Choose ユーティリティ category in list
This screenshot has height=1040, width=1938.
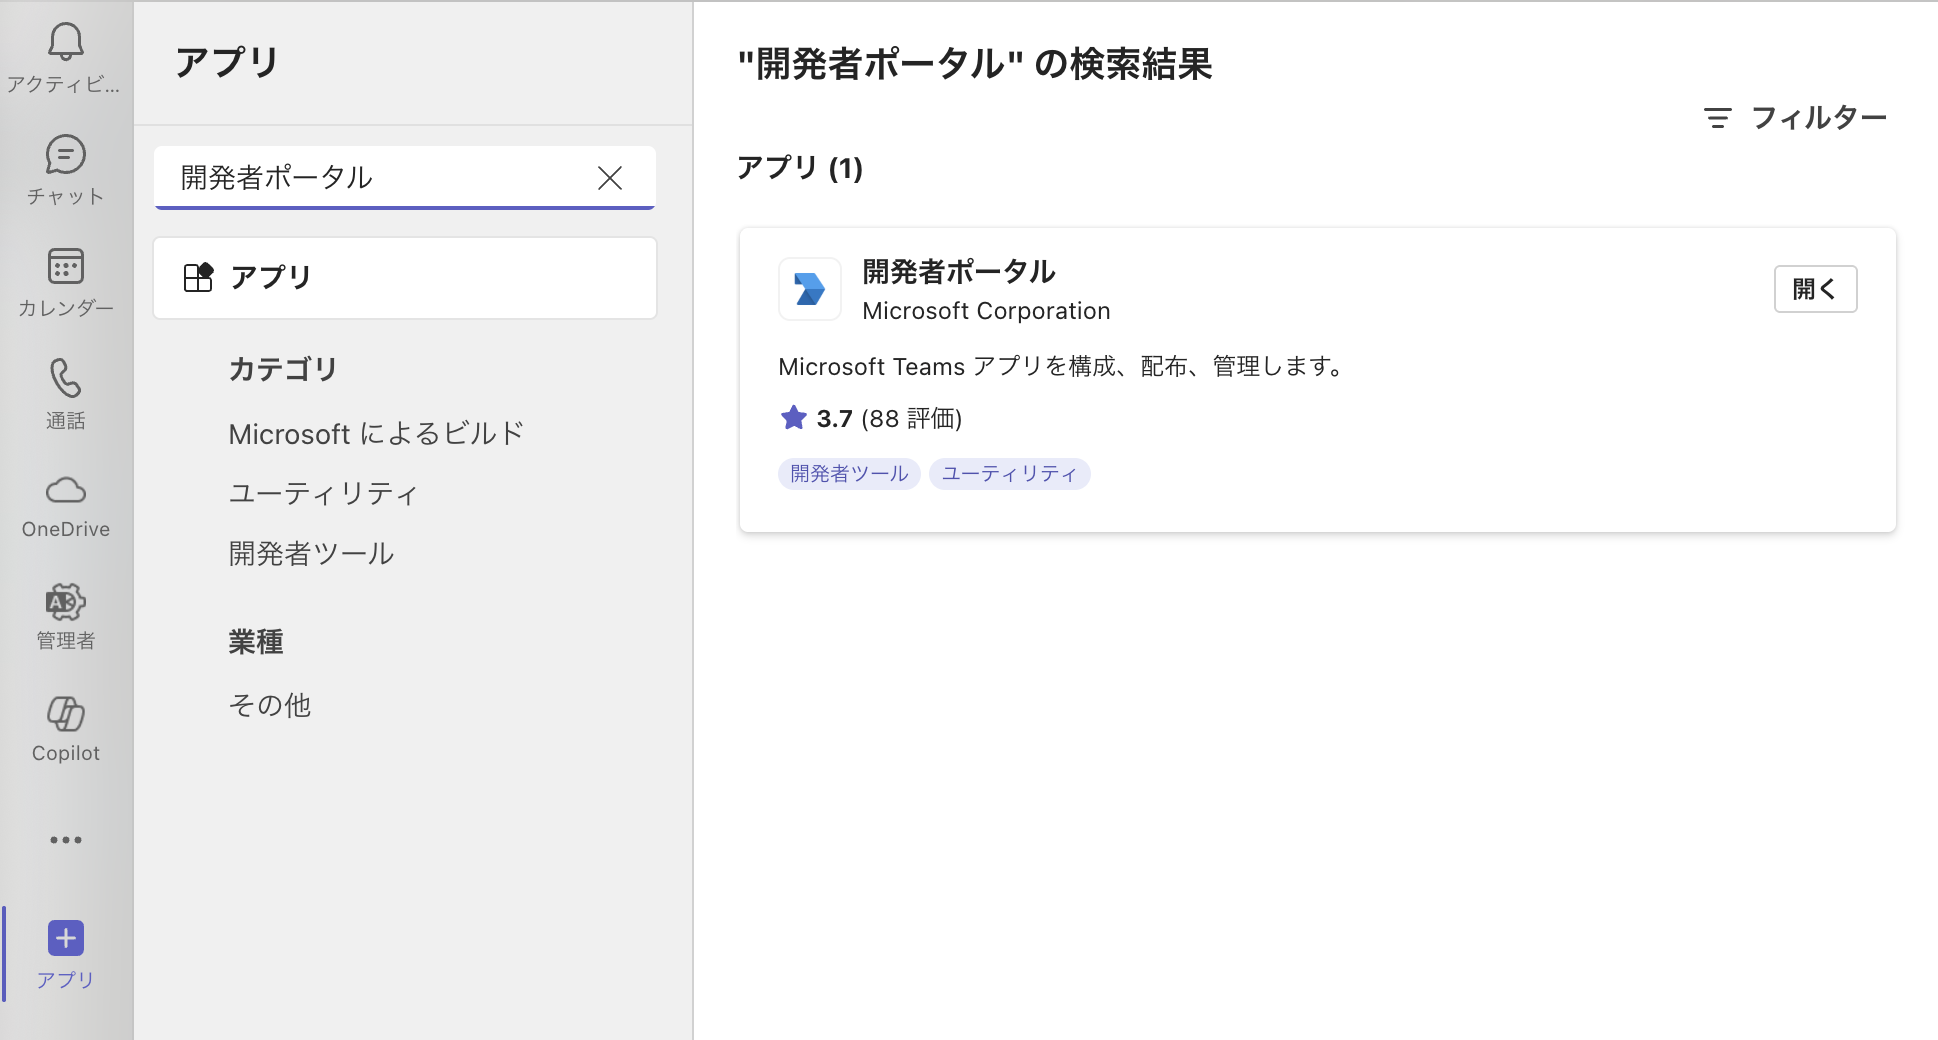pos(323,494)
